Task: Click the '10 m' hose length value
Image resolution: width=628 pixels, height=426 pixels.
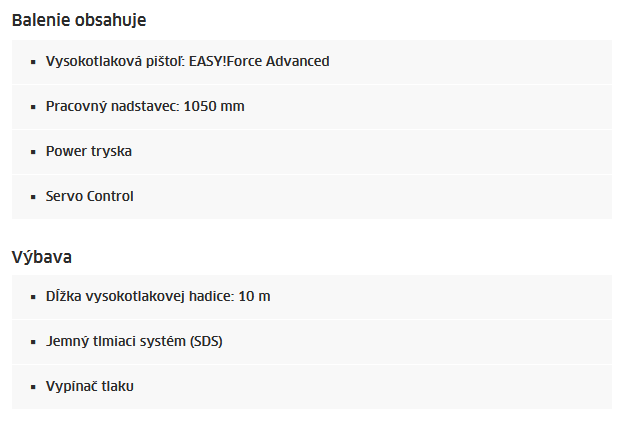Action: pyautogui.click(x=254, y=296)
